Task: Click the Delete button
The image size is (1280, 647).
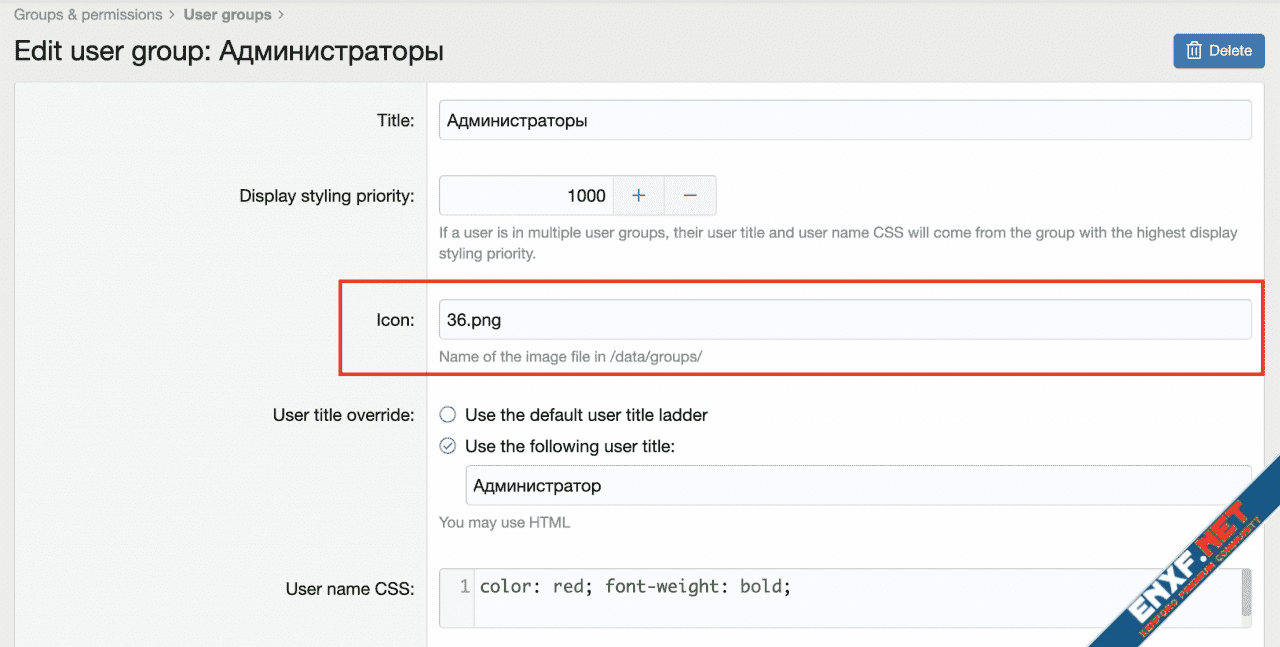Action: point(1218,51)
